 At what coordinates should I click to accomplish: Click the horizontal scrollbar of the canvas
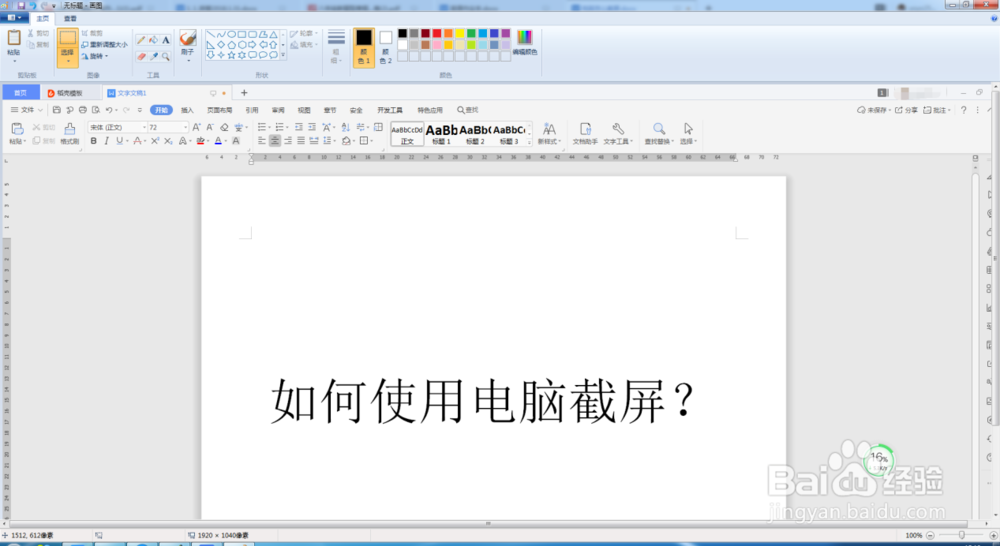tap(488, 524)
